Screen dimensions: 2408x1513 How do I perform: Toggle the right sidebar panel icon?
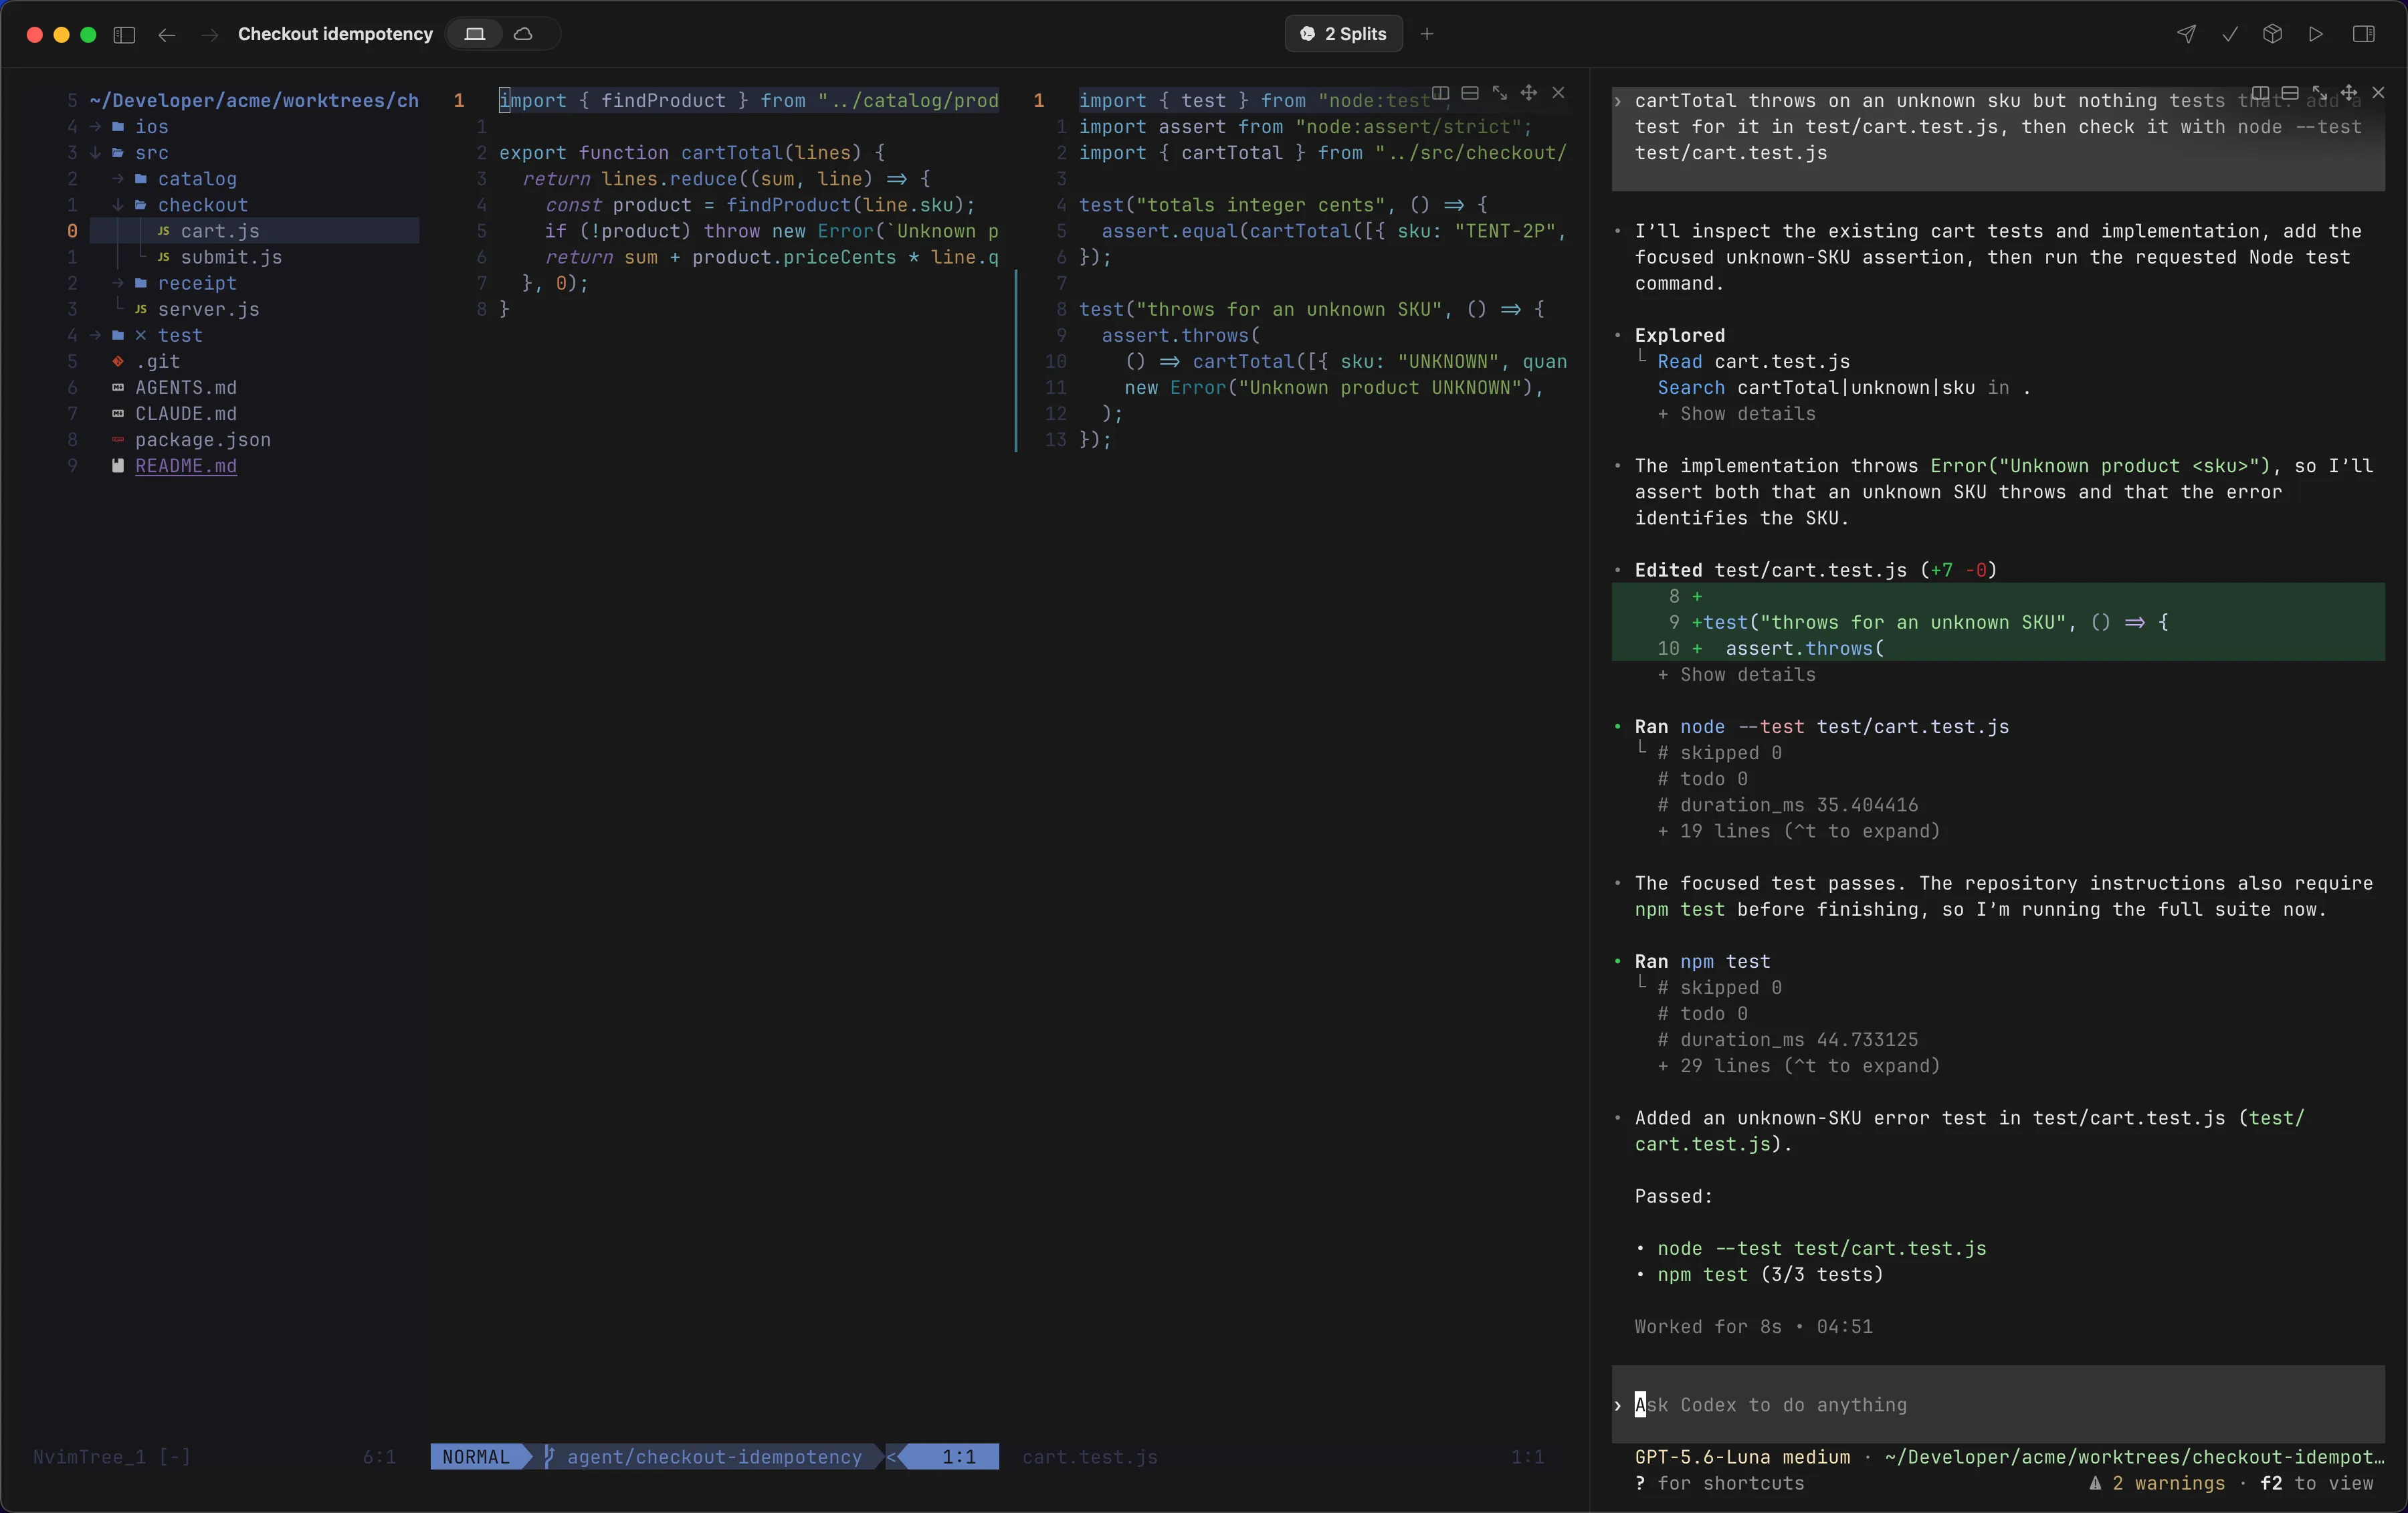[x=2364, y=34]
